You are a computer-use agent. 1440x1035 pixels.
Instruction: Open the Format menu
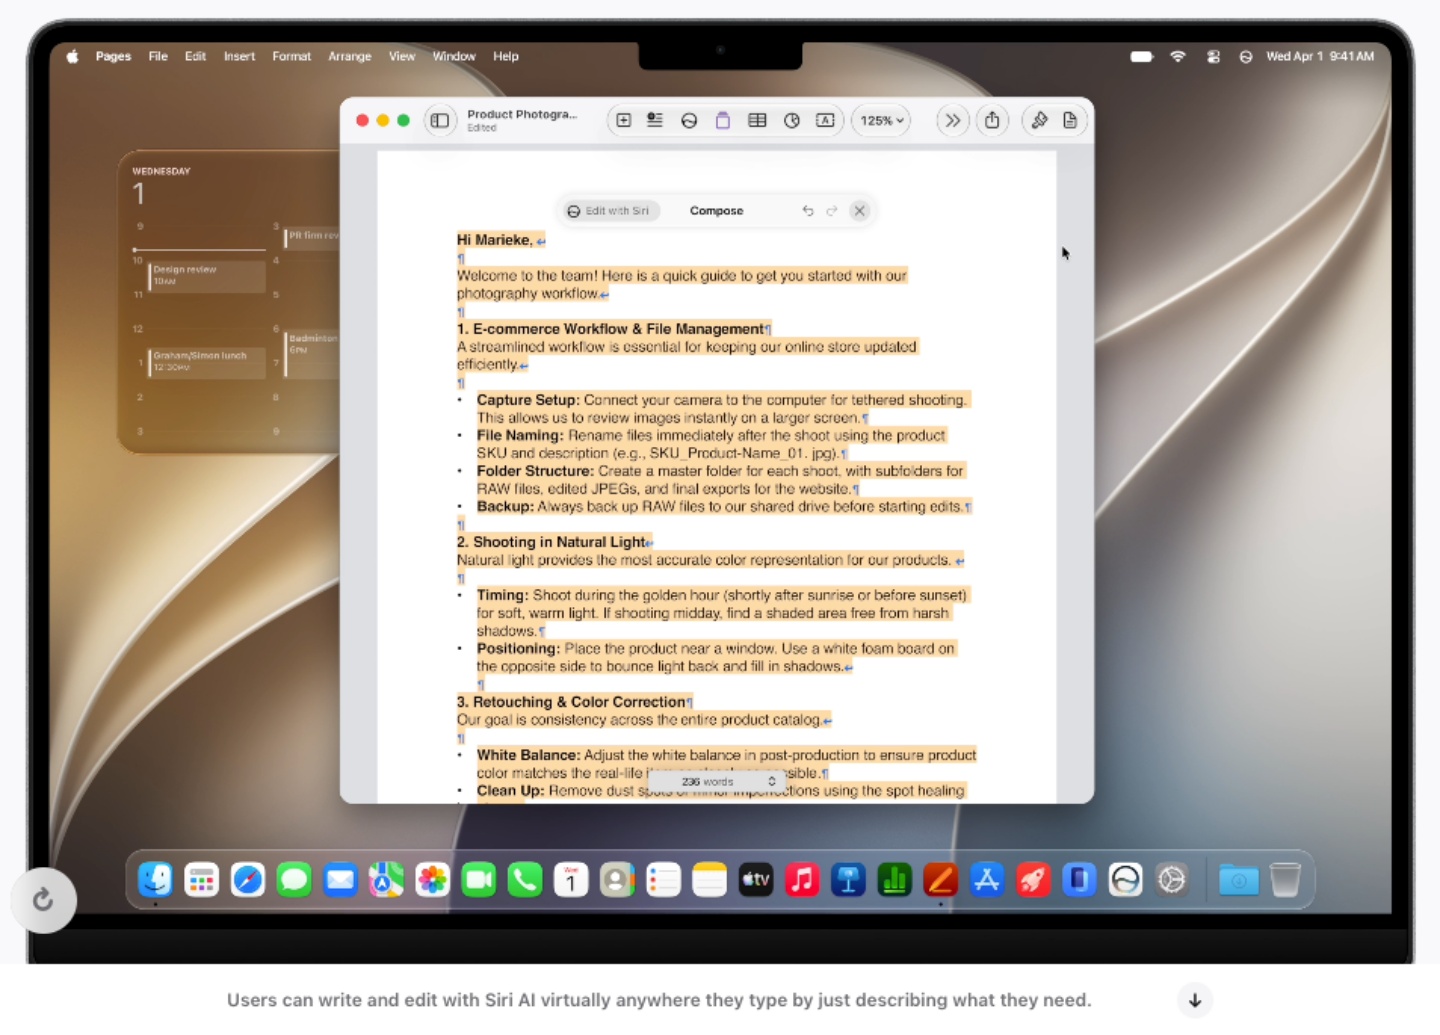point(292,57)
